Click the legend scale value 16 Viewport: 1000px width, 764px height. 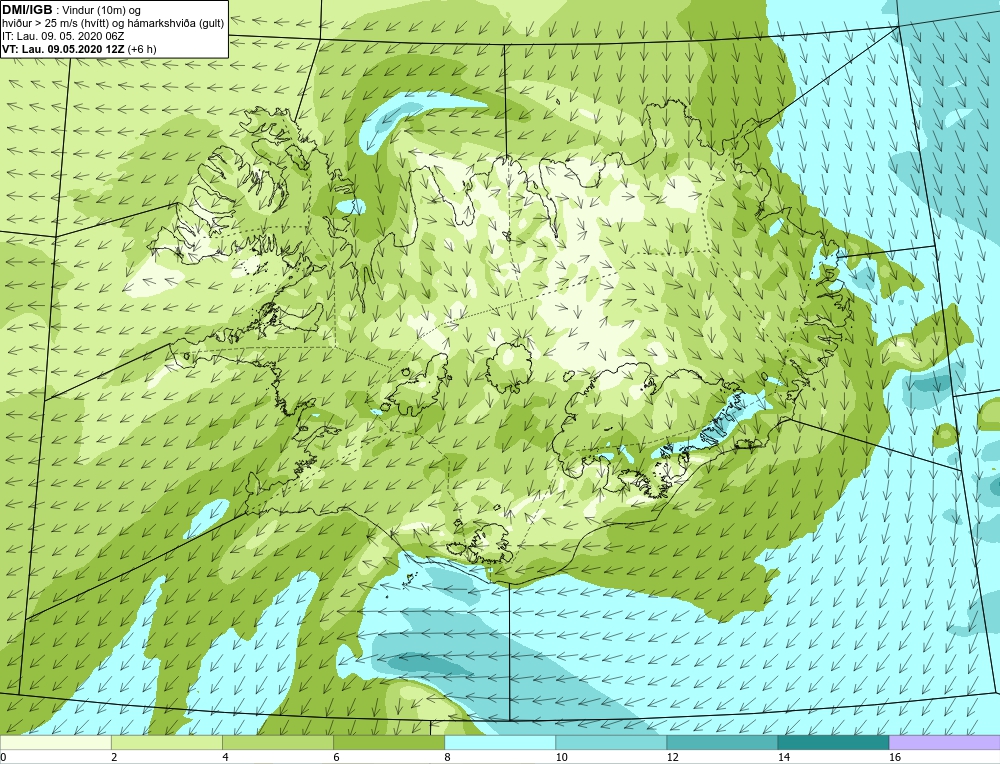[895, 757]
